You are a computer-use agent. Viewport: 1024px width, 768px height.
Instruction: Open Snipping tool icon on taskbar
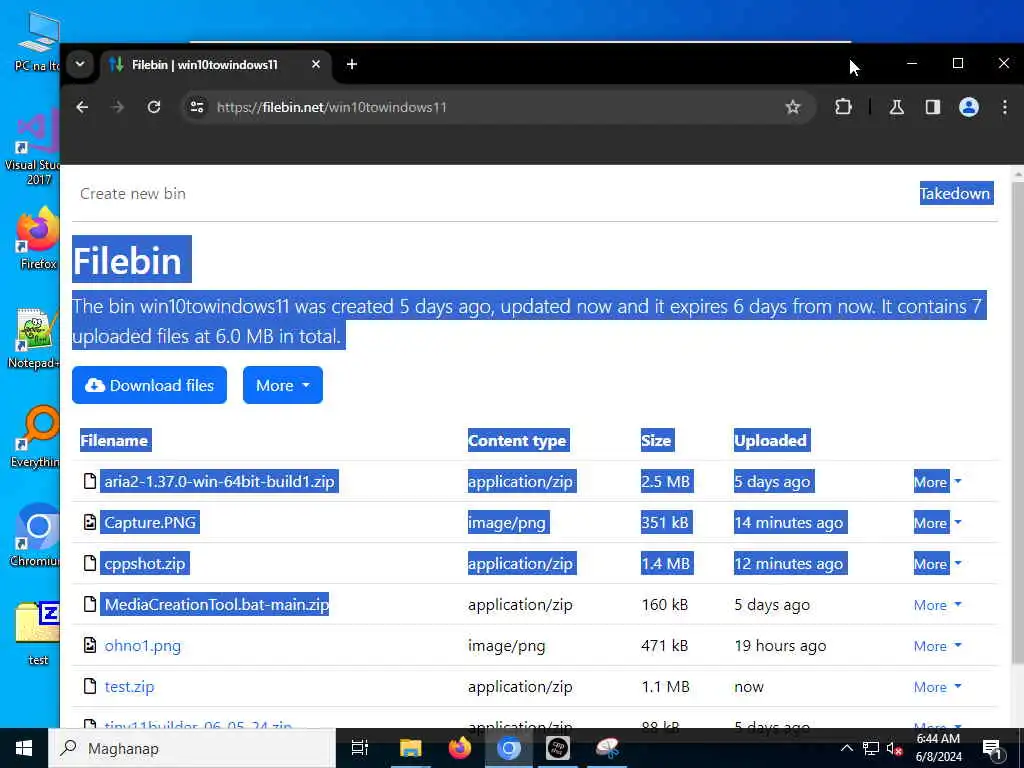click(x=607, y=748)
